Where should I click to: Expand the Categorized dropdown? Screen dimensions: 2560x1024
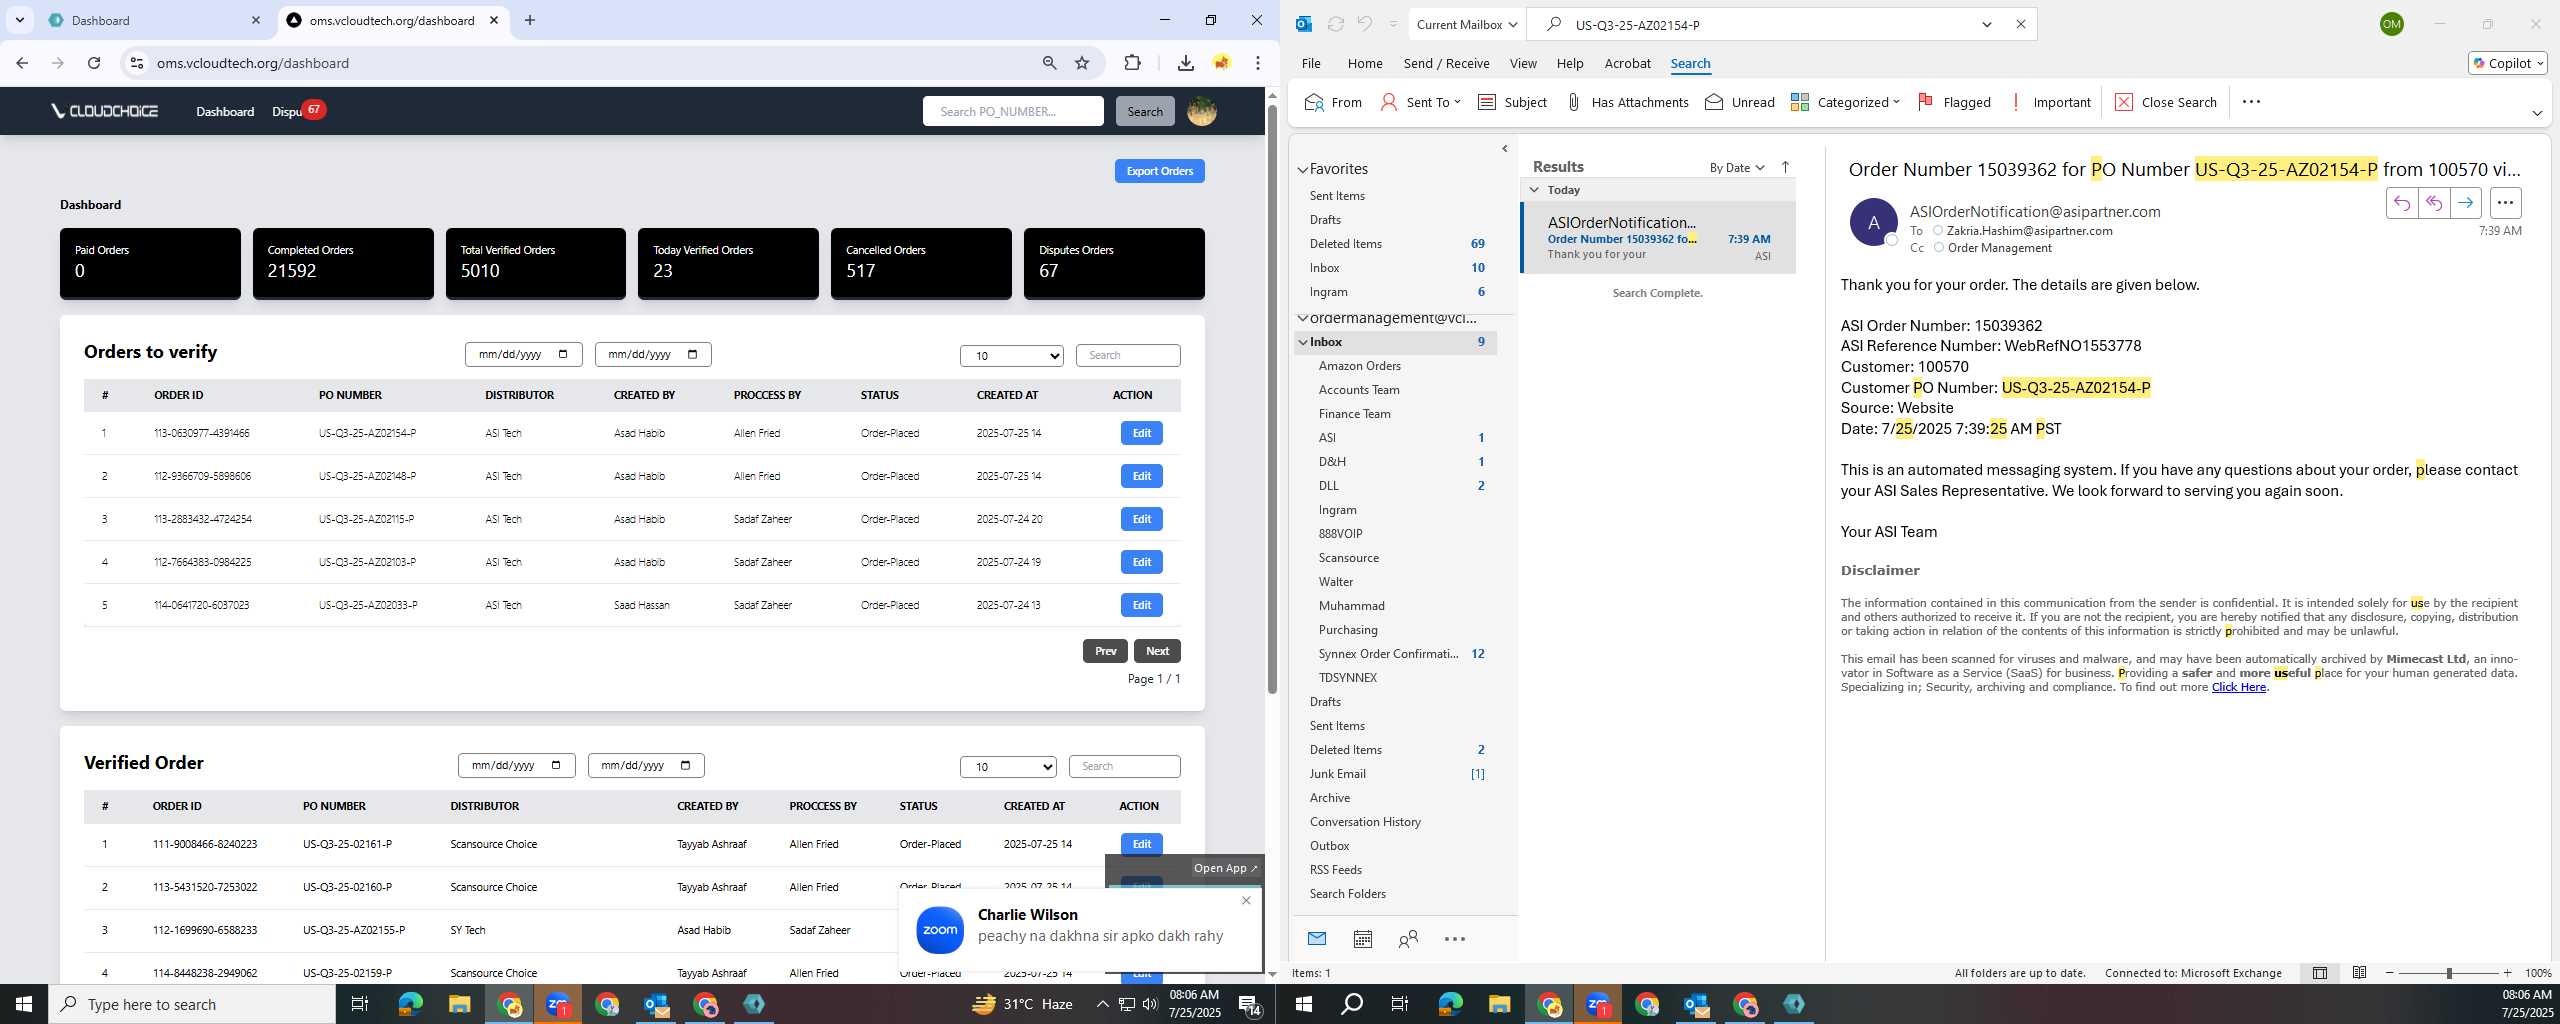pos(1896,102)
